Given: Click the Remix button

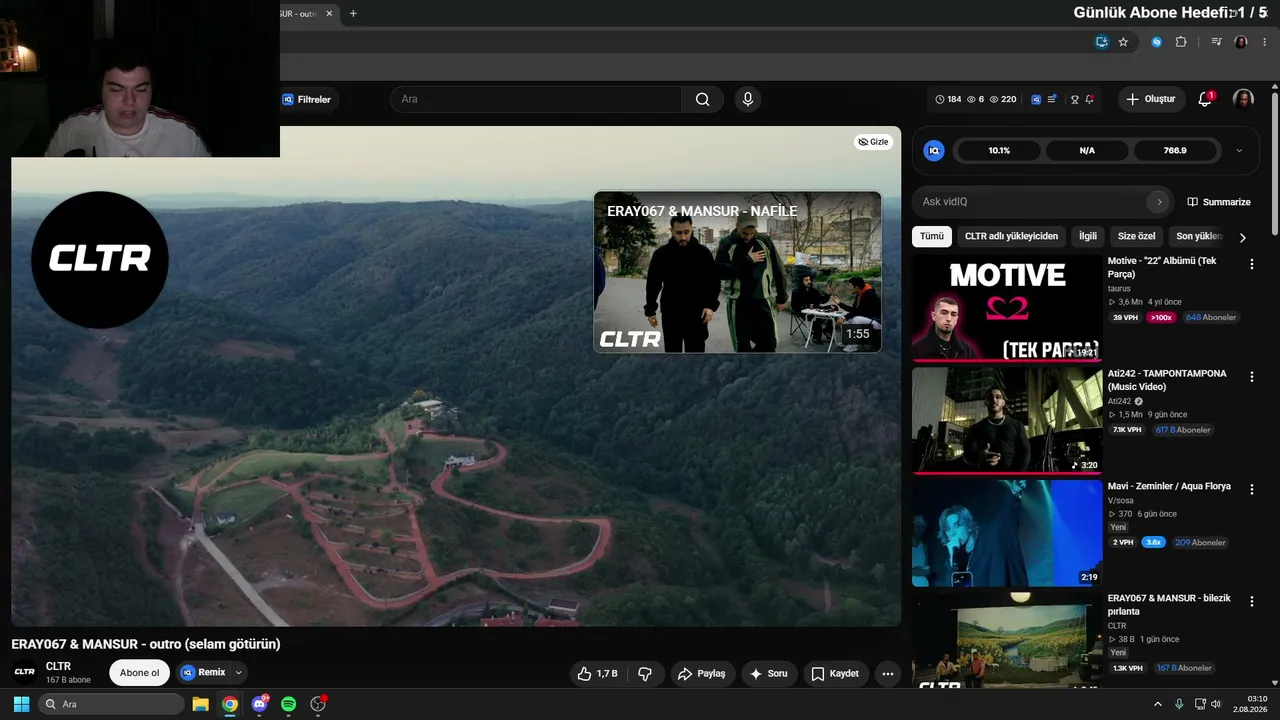Looking at the screenshot, I should (x=204, y=673).
